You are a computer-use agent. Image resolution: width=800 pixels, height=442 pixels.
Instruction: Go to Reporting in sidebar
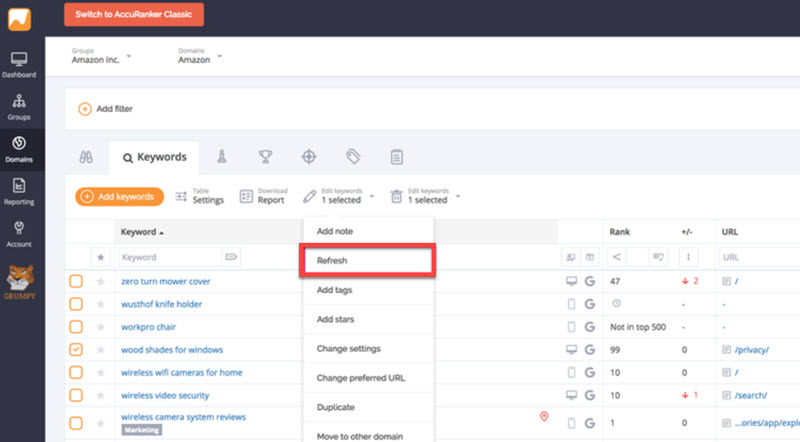coord(18,191)
